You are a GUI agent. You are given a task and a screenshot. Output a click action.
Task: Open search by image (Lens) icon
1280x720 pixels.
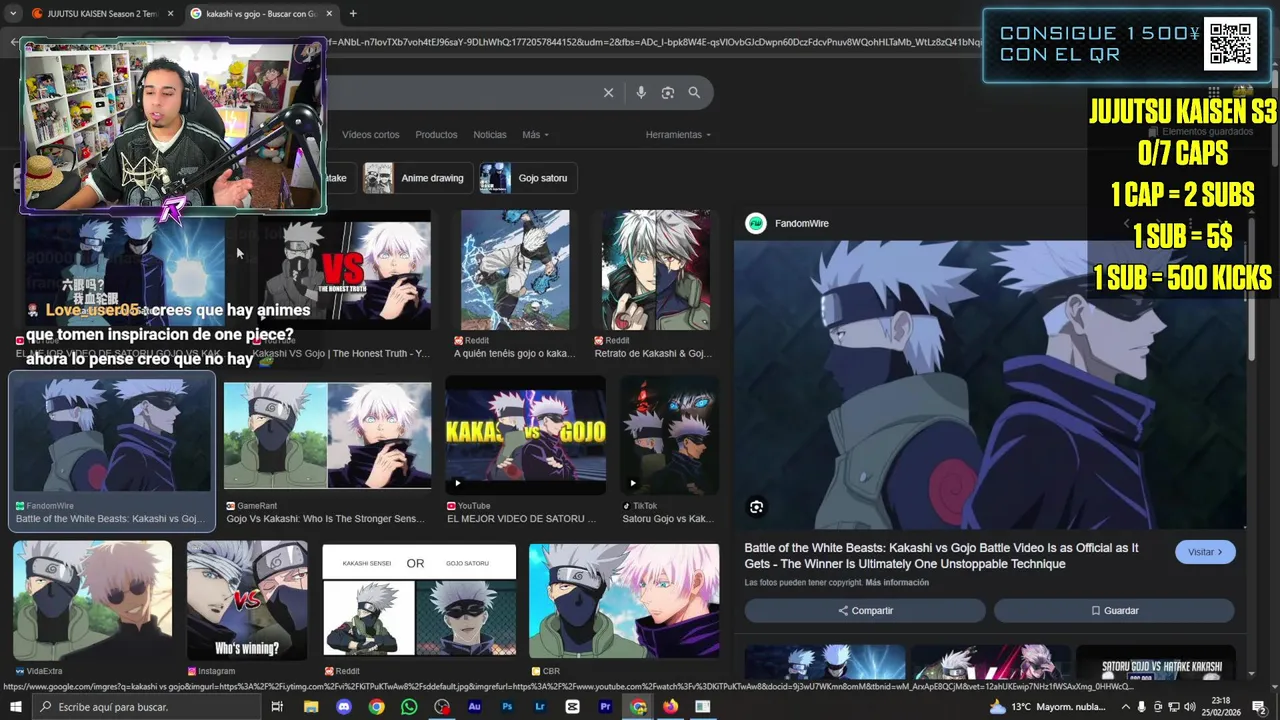tap(668, 93)
